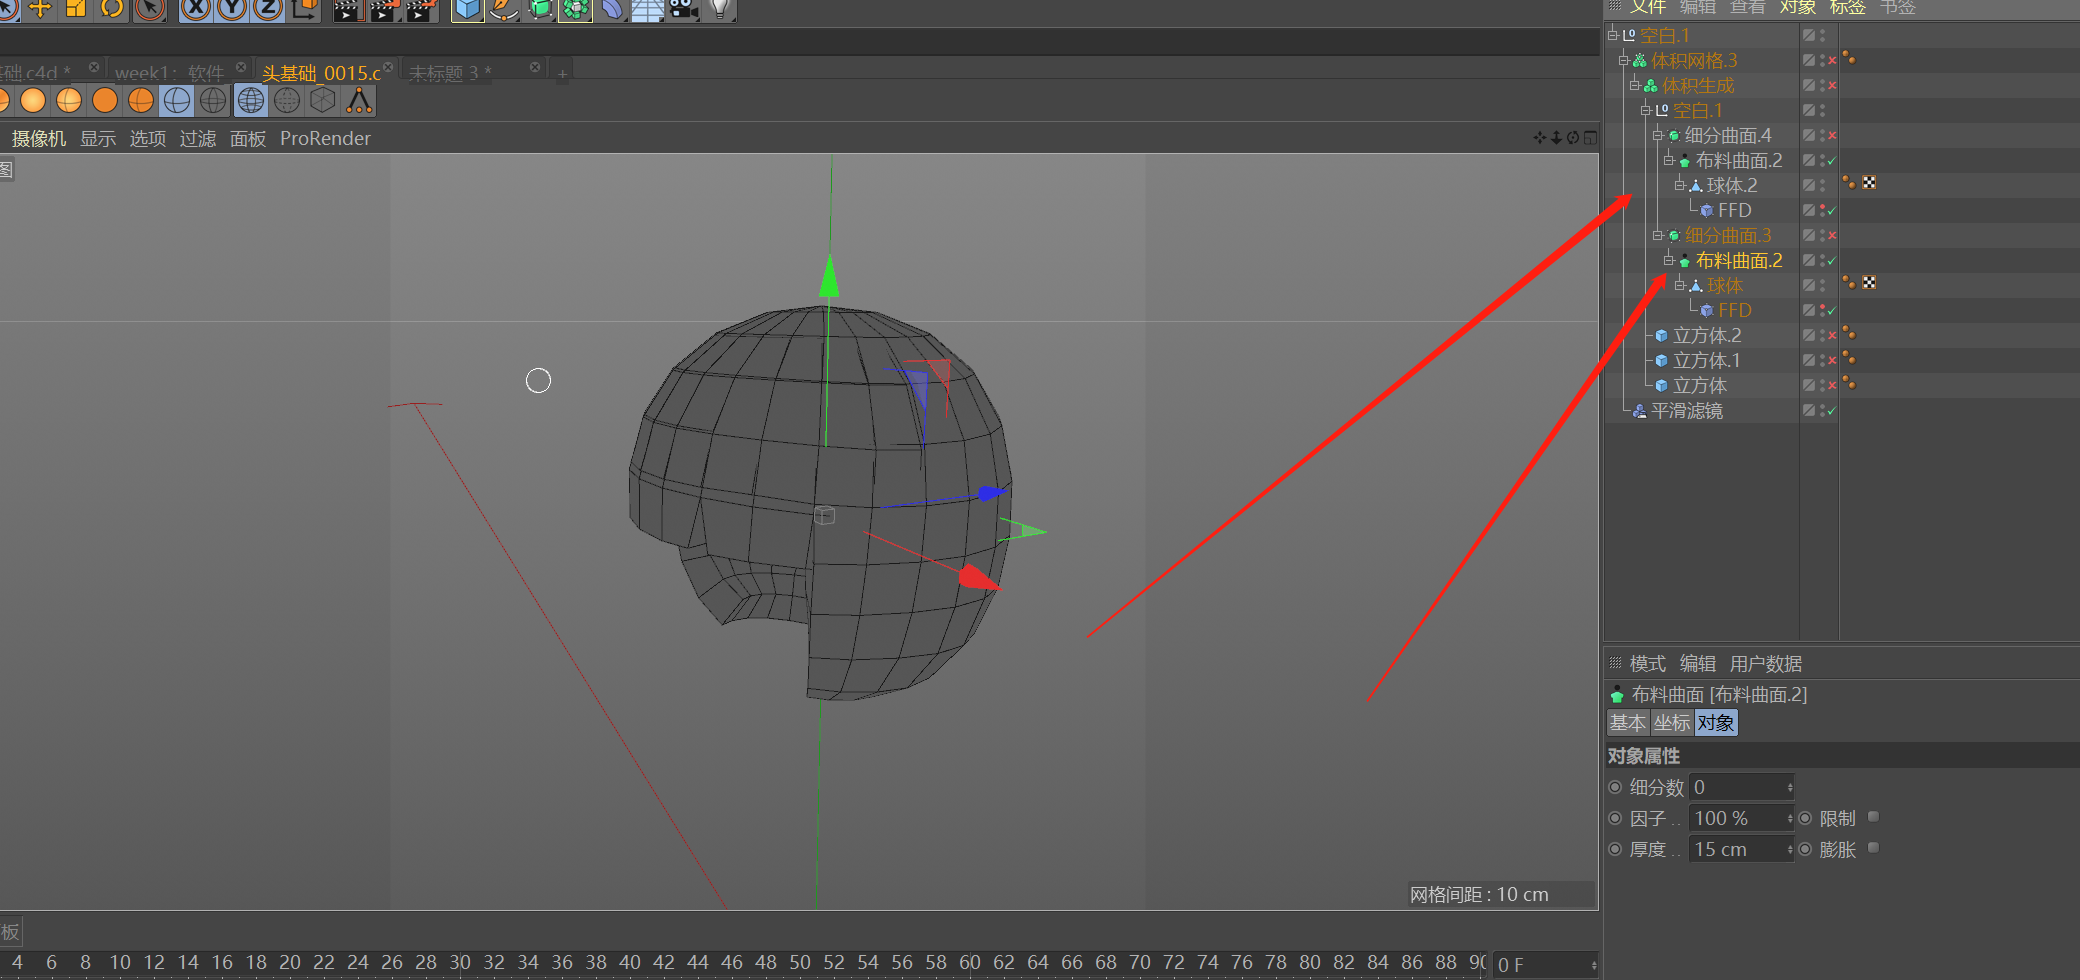Enable the 限制 checkbox
Image resolution: width=2080 pixels, height=980 pixels.
point(1874,817)
